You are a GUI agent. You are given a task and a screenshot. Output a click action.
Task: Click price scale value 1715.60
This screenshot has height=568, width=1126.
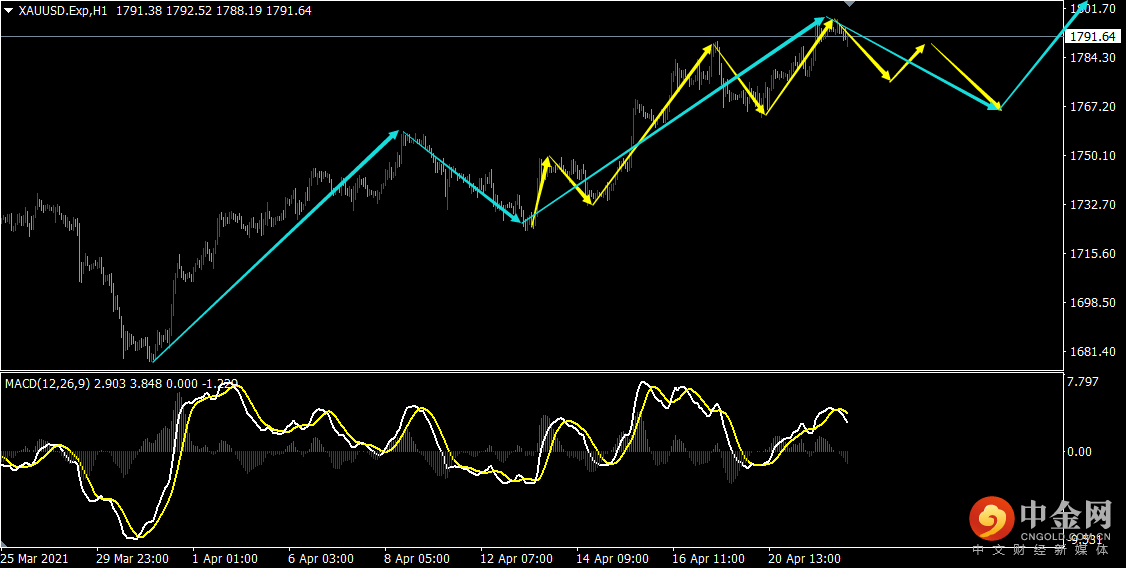coord(1092,253)
